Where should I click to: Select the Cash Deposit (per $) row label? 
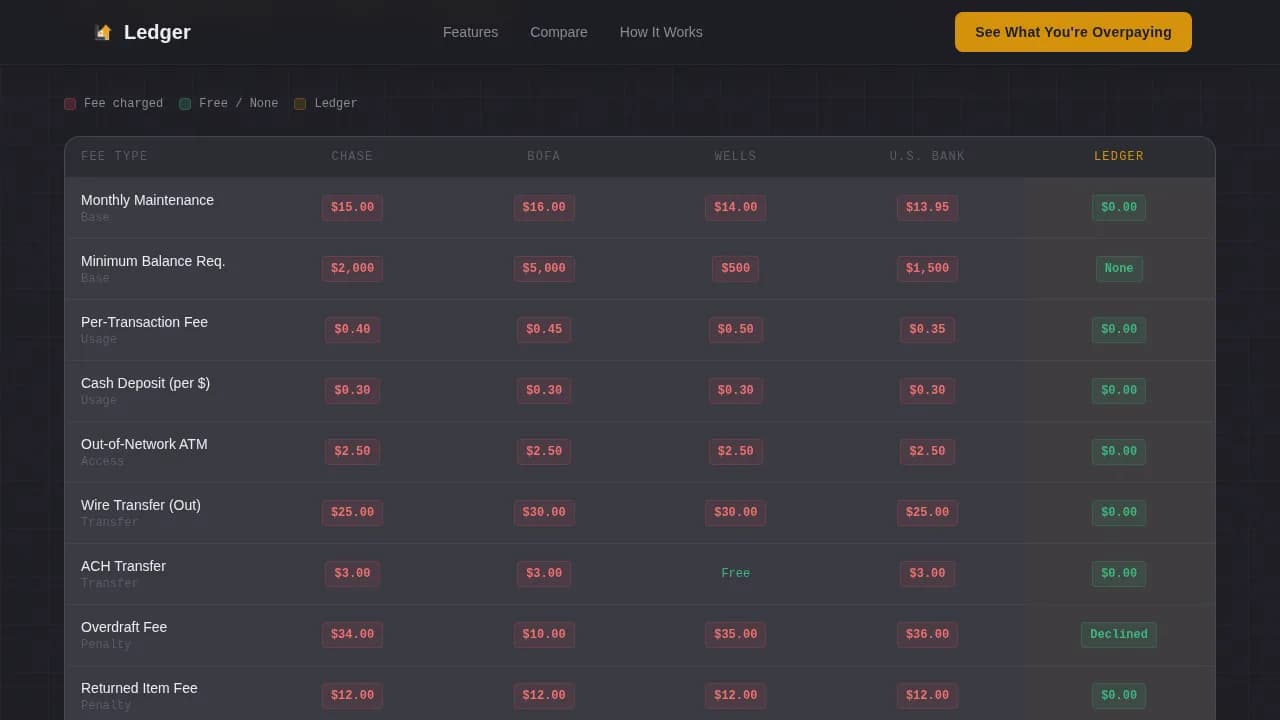[145, 383]
